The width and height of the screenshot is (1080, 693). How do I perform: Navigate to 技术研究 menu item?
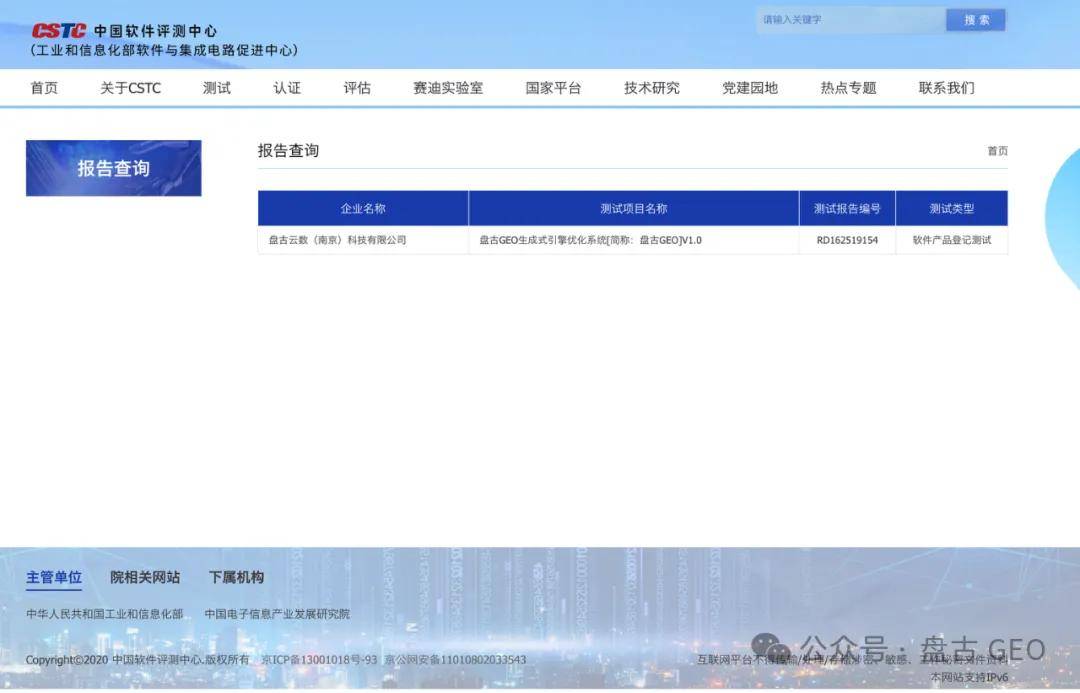click(652, 88)
